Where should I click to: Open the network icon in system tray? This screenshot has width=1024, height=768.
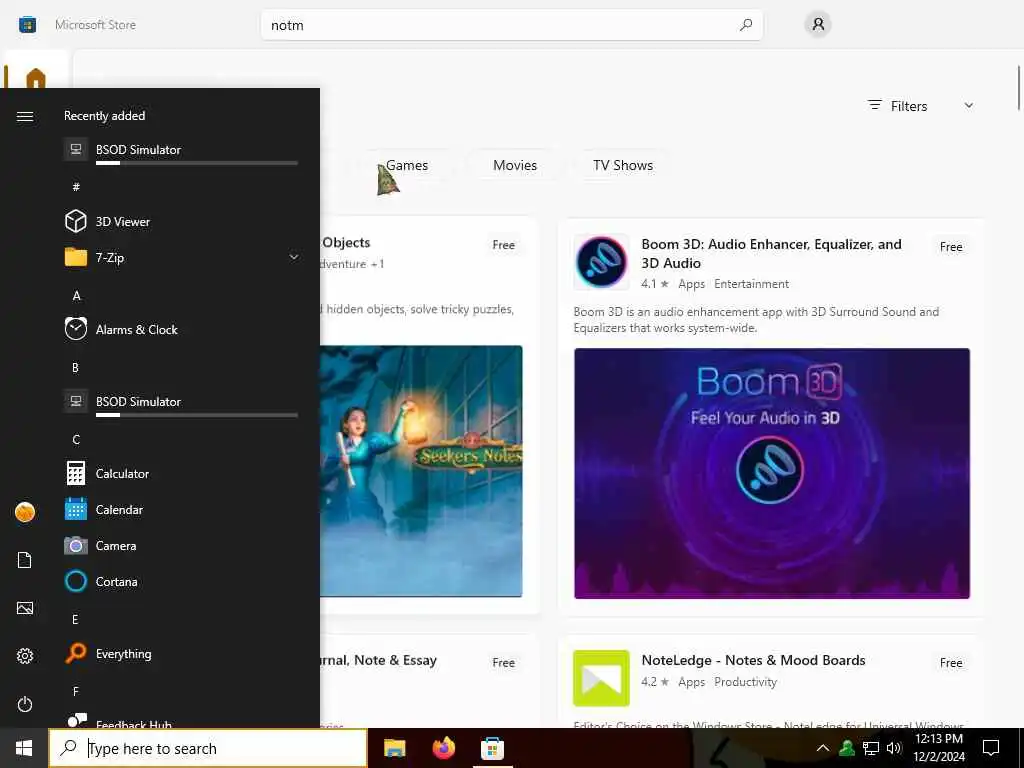tap(871, 748)
